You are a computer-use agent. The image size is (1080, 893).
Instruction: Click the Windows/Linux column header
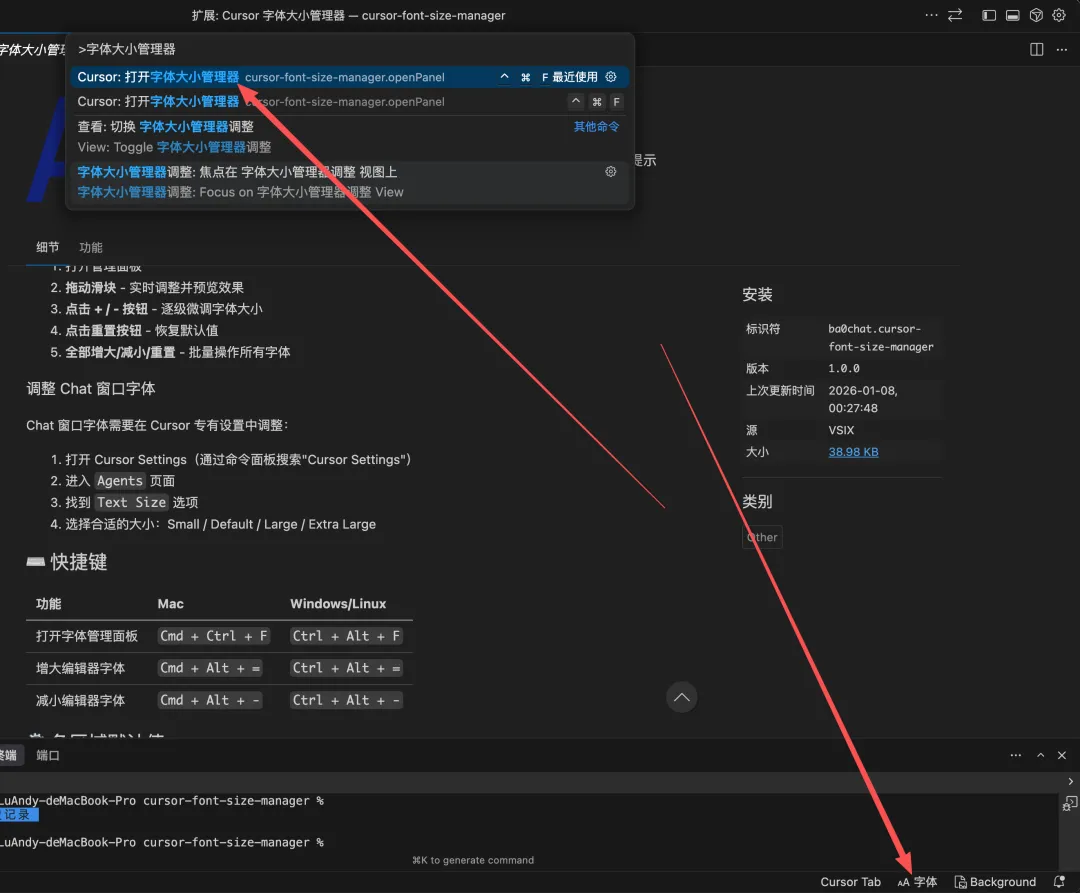tap(338, 604)
